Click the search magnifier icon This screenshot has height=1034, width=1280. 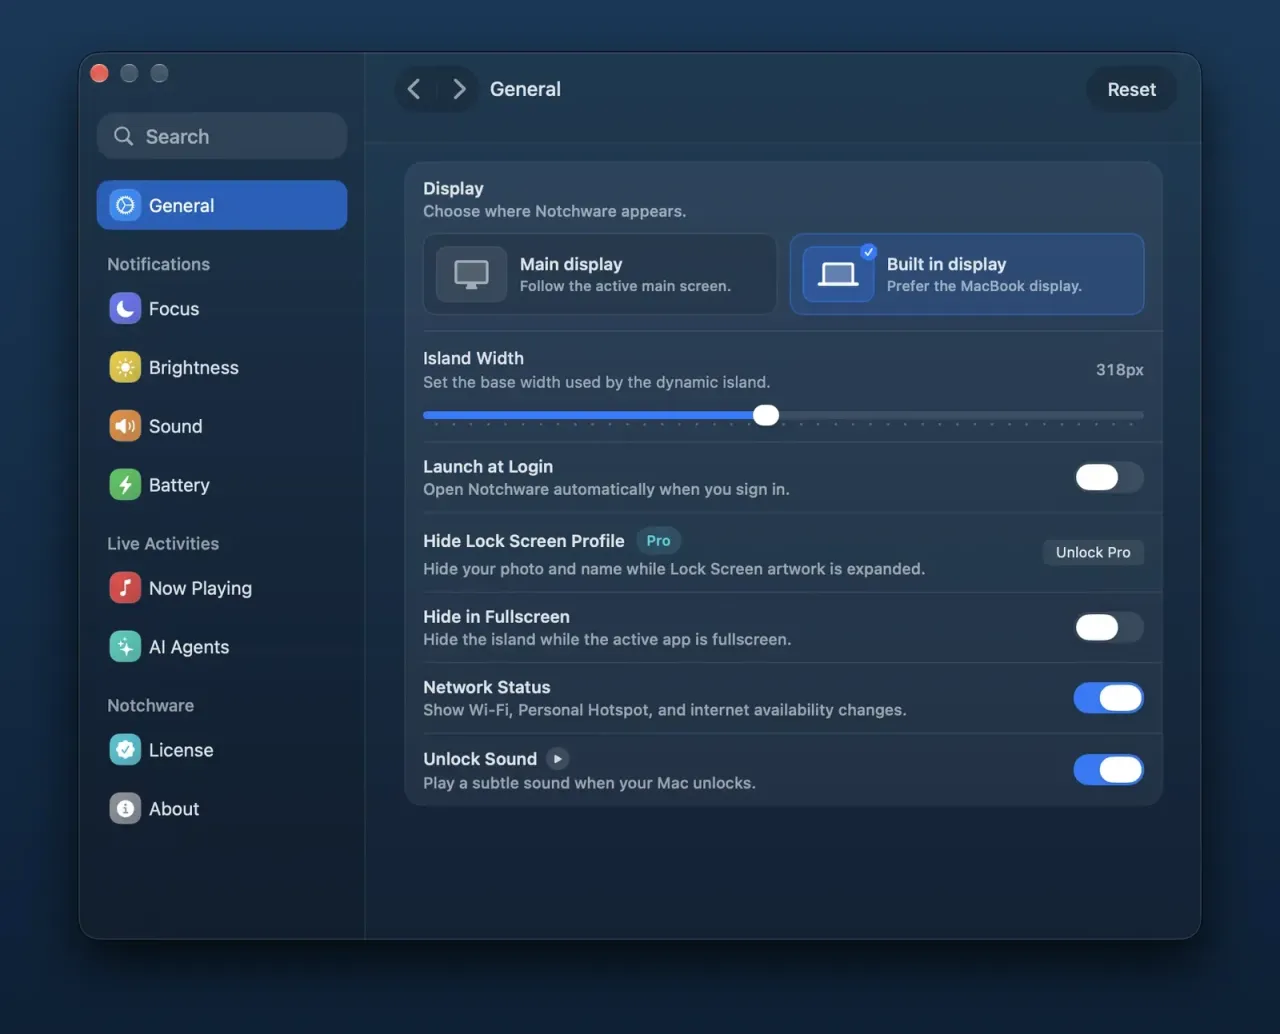coord(123,136)
